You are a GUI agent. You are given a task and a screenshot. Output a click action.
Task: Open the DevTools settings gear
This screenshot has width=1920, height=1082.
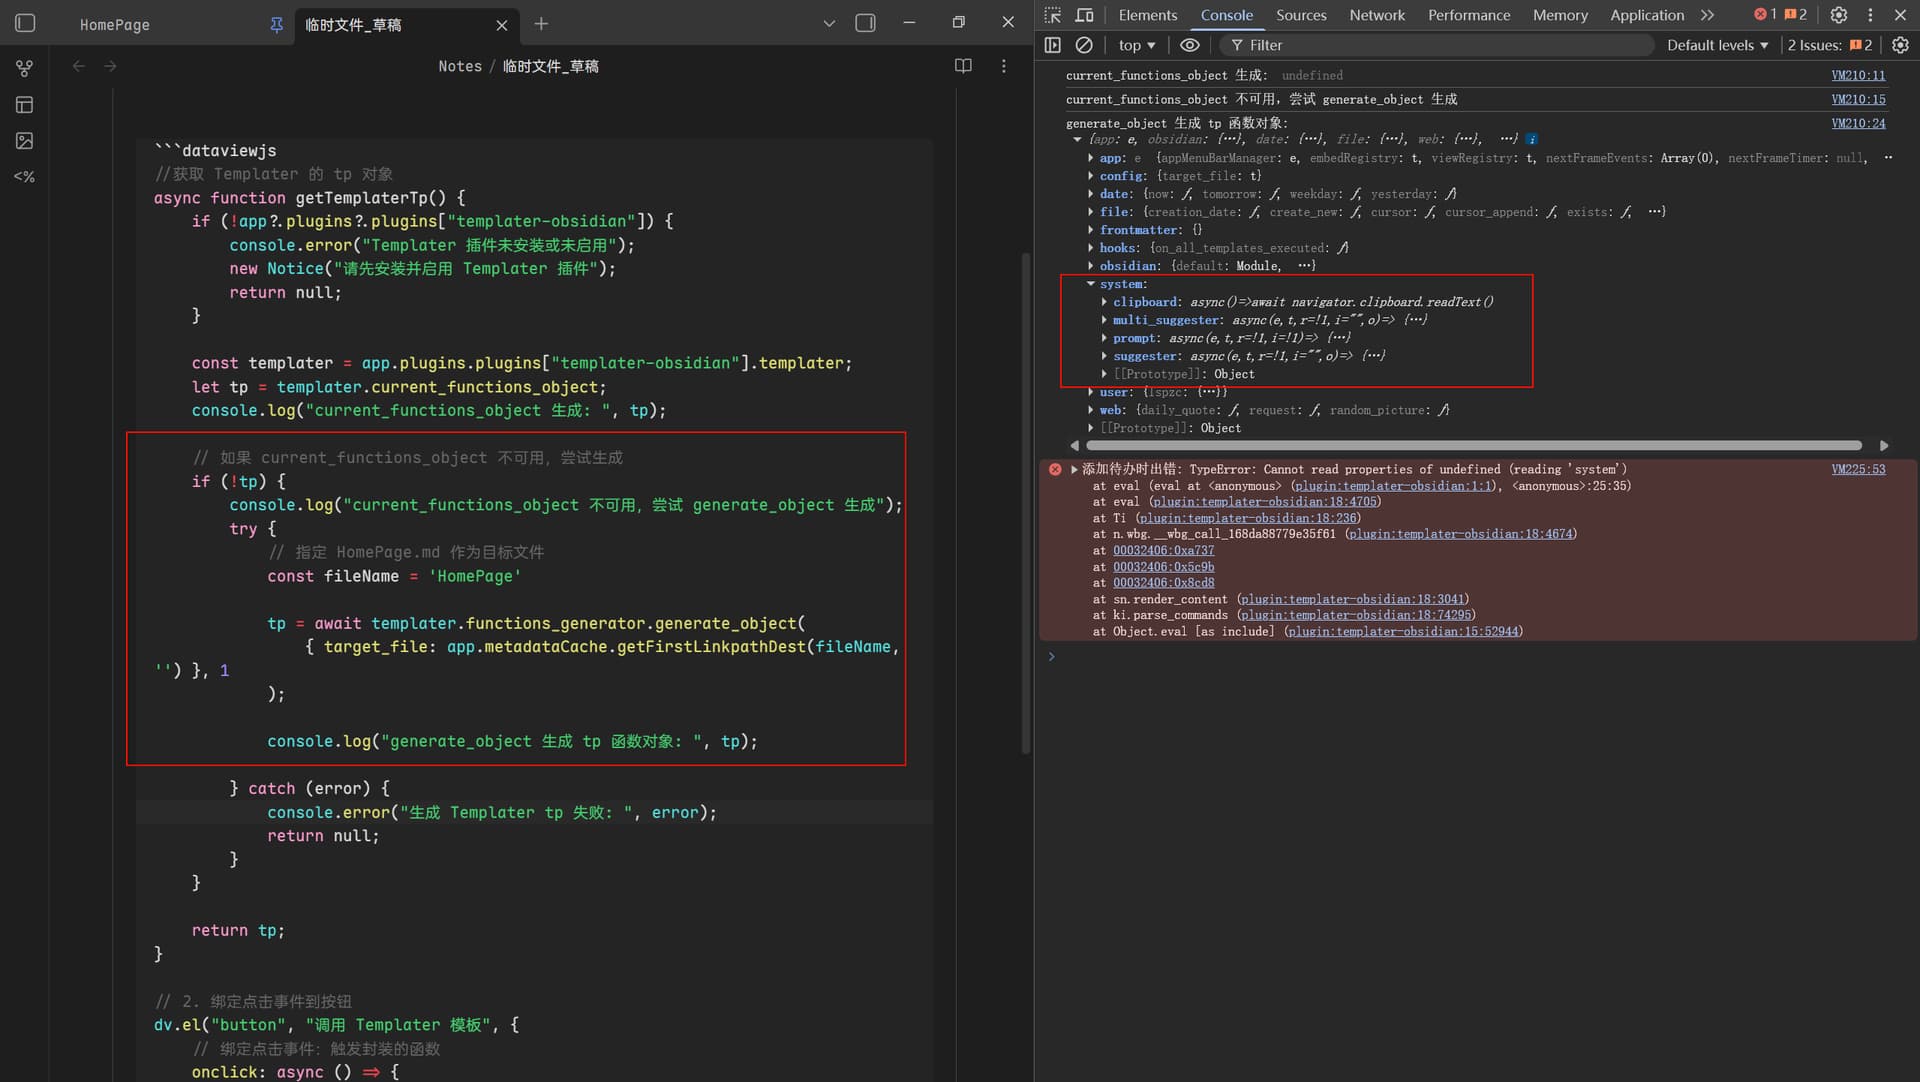(x=1838, y=15)
